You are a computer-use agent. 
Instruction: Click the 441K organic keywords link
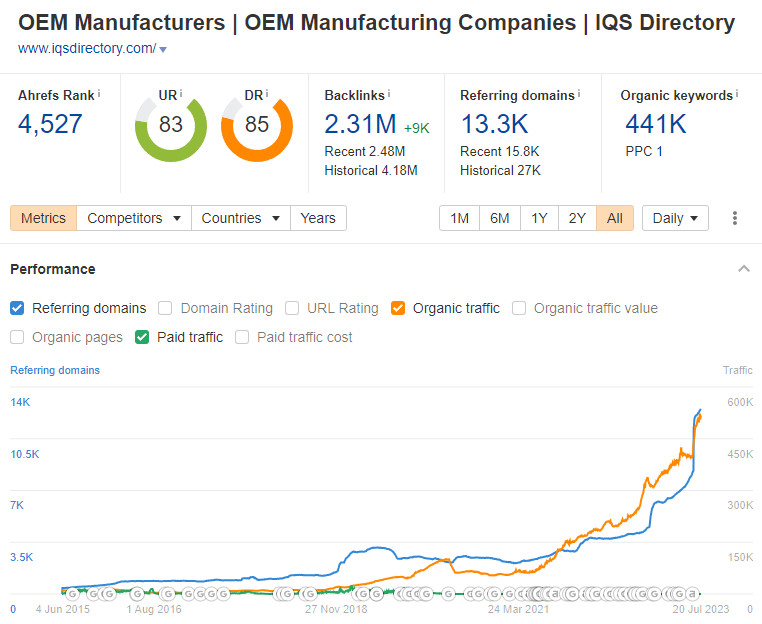click(655, 124)
